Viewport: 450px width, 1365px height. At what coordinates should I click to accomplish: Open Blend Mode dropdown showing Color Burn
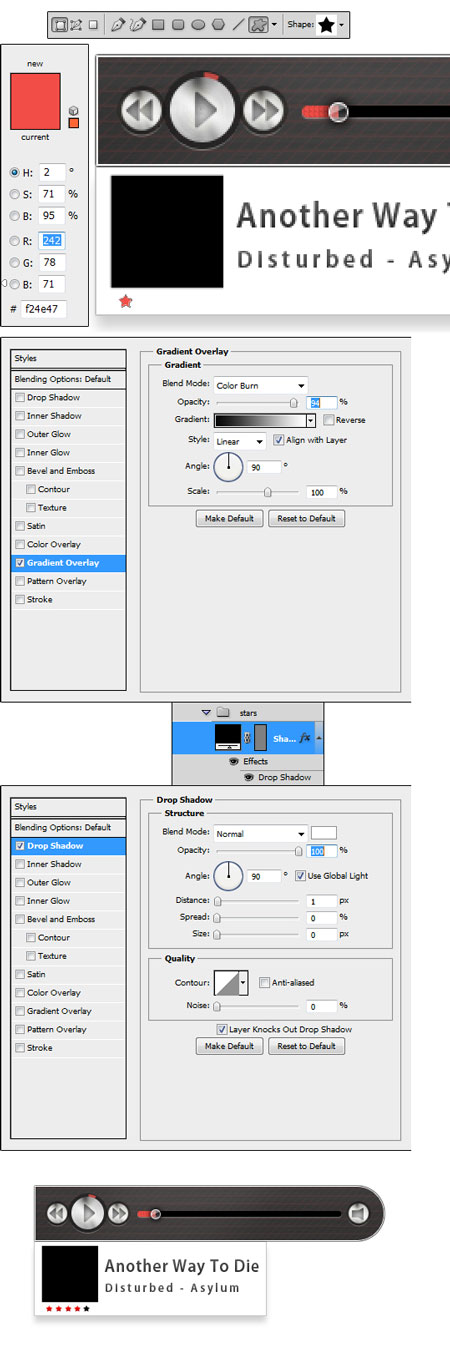click(x=261, y=385)
